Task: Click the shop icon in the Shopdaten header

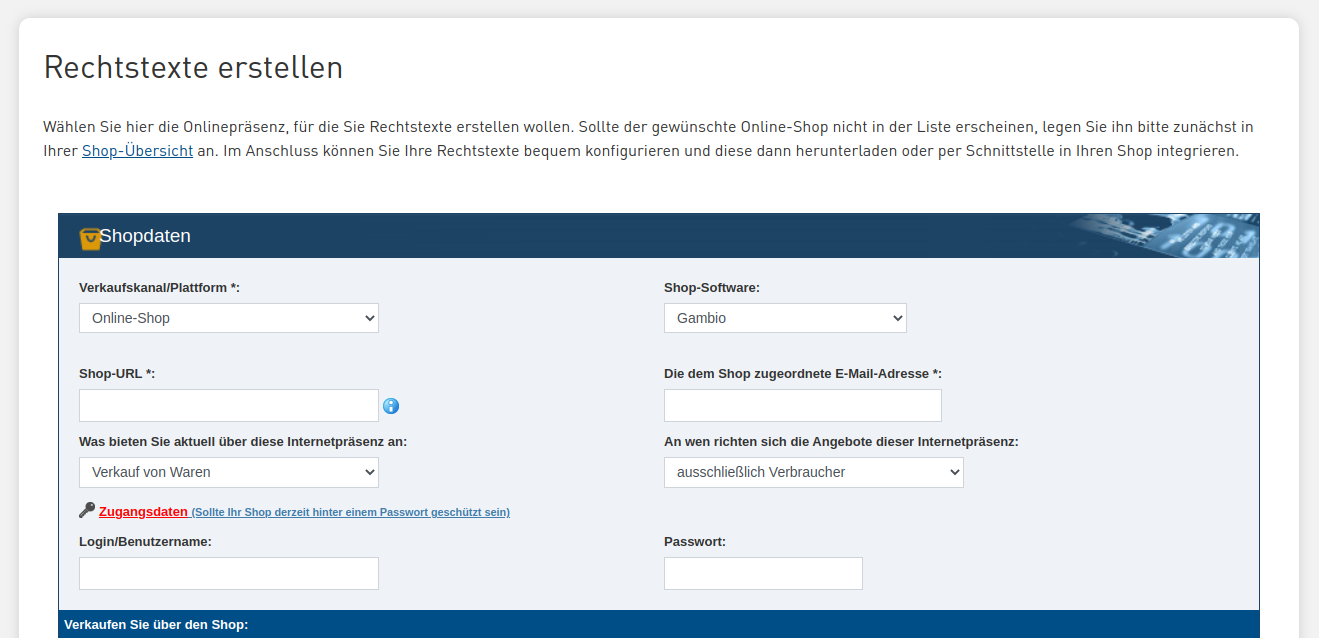Action: [88, 236]
